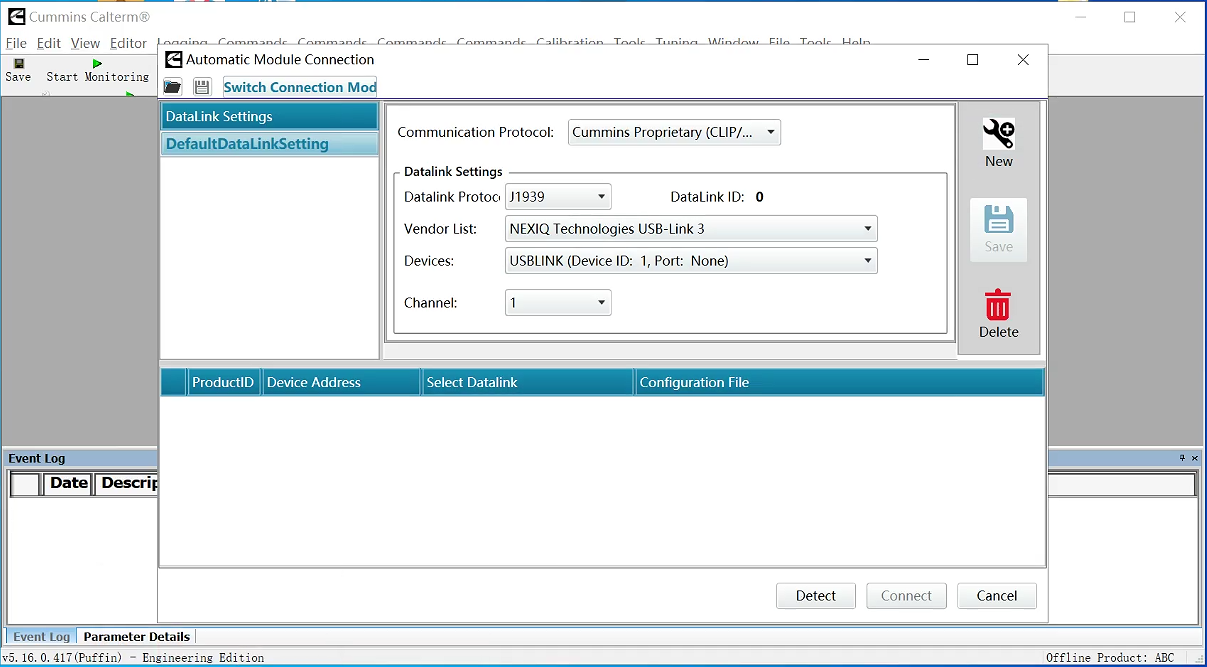1207x667 pixels.
Task: Switch to the Parameter Details tab
Action: [136, 637]
